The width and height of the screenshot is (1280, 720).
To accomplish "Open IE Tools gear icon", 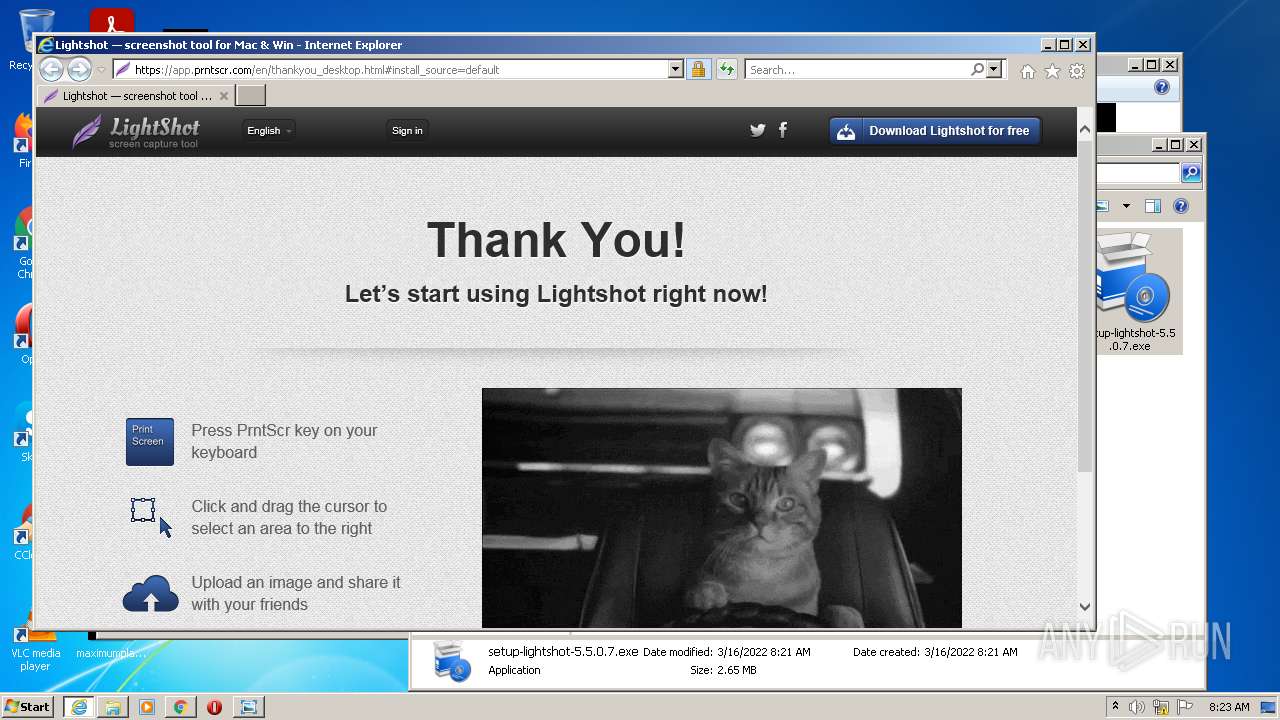I will pyautogui.click(x=1077, y=71).
